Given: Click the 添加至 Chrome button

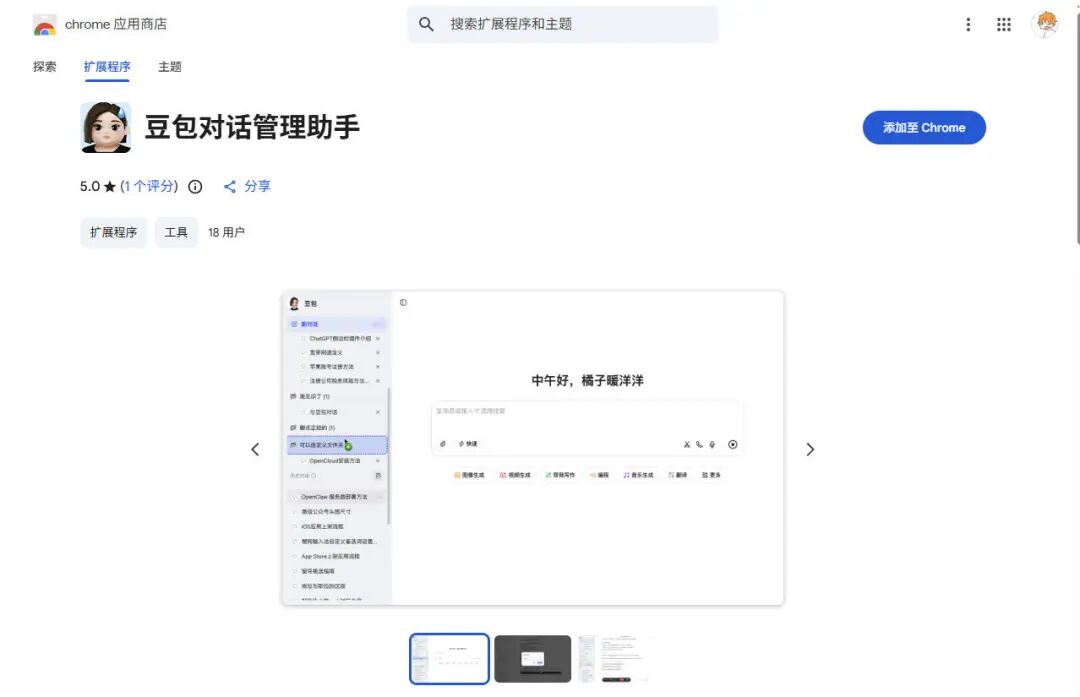Looking at the screenshot, I should (x=923, y=127).
